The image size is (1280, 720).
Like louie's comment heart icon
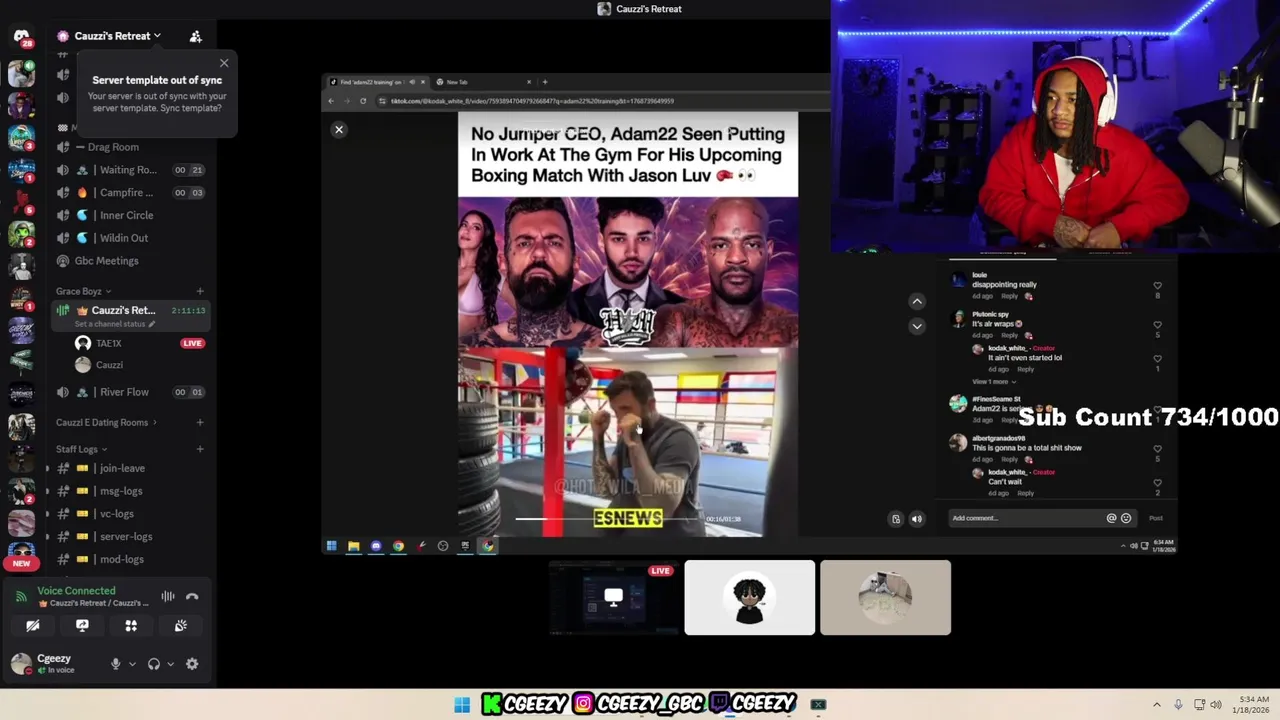[x=1158, y=285]
